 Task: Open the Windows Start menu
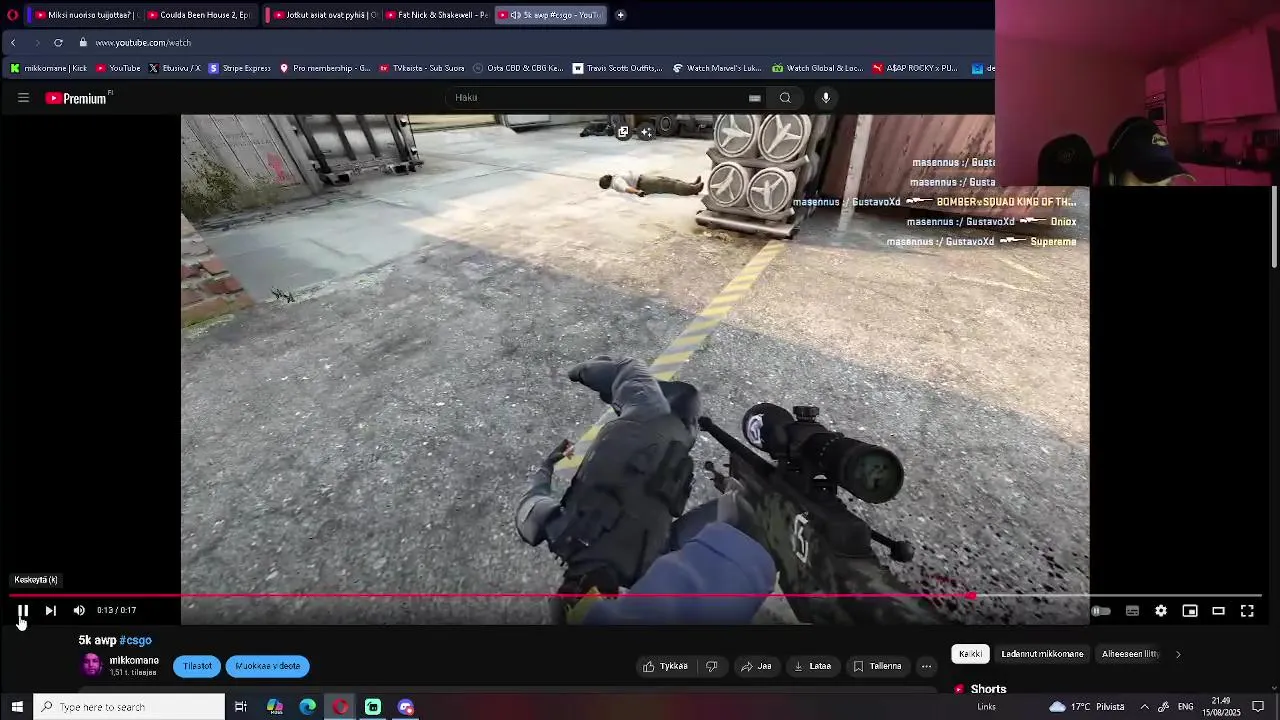(17, 707)
